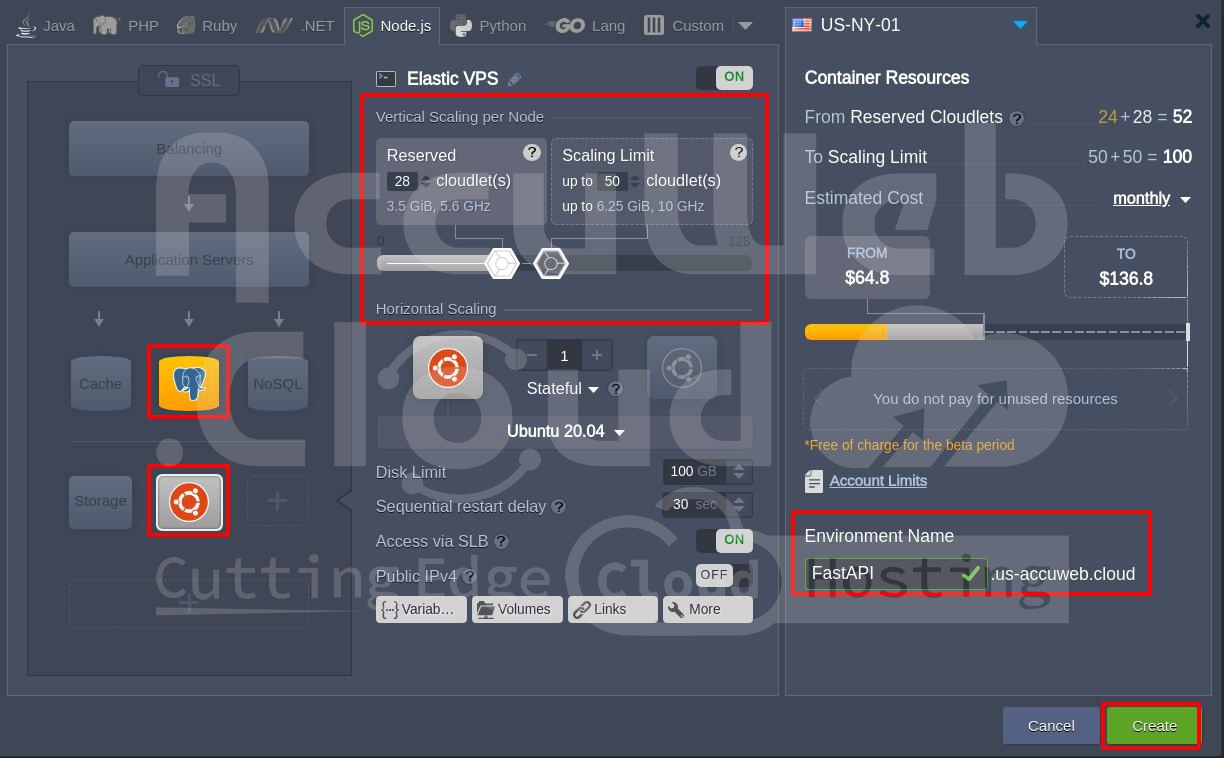Switch to the PHP tab
Image resolution: width=1224 pixels, height=758 pixels.
click(x=127, y=25)
